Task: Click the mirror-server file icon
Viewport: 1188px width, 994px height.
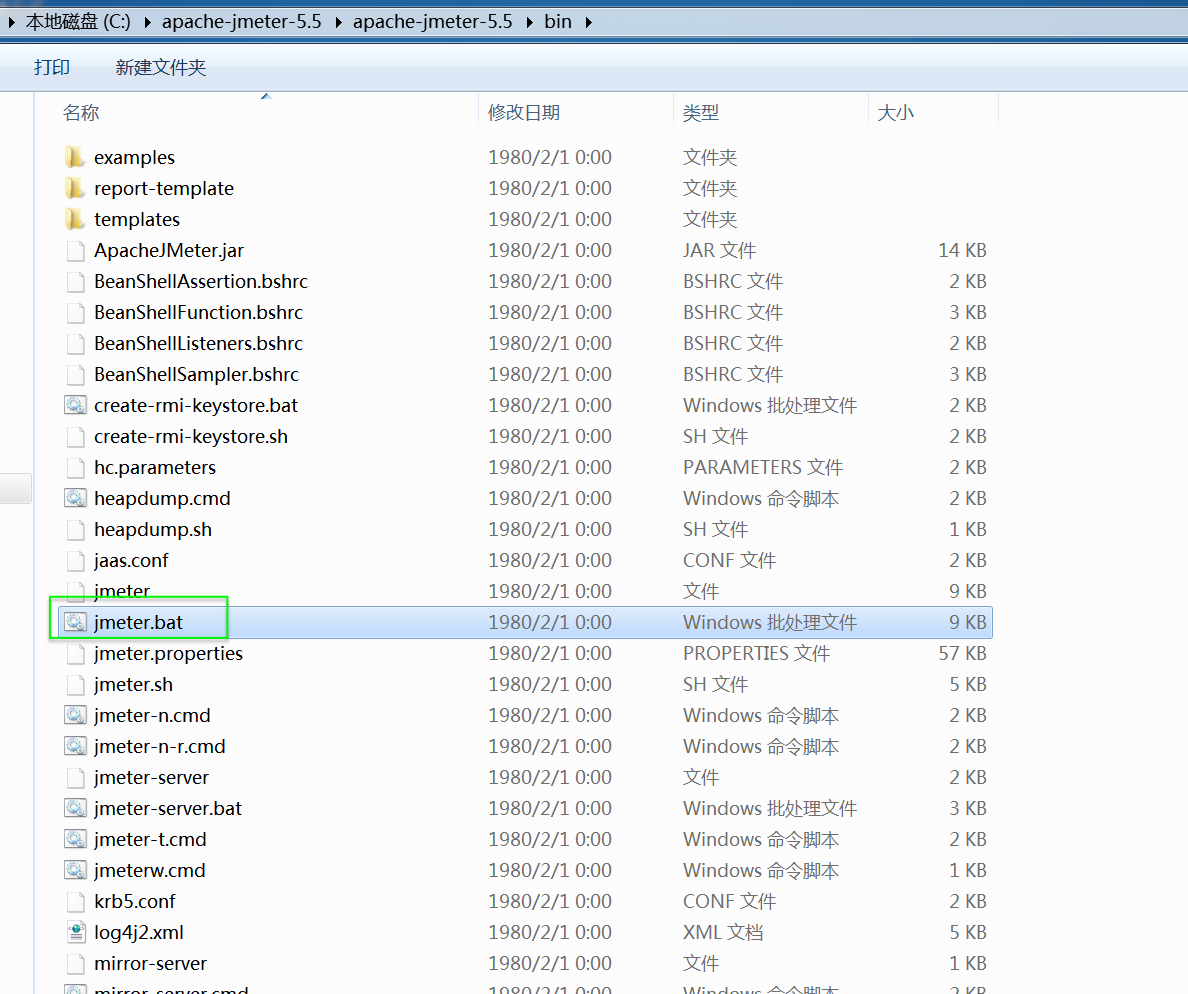Action: click(x=75, y=964)
